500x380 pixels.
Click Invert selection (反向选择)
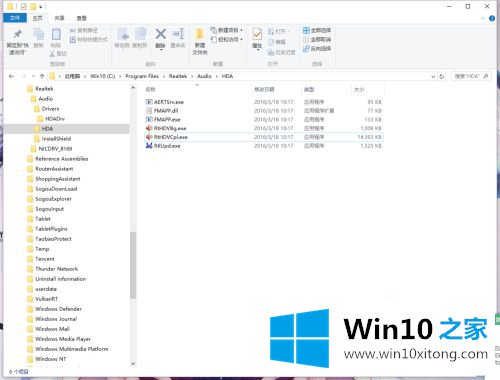pyautogui.click(x=317, y=48)
